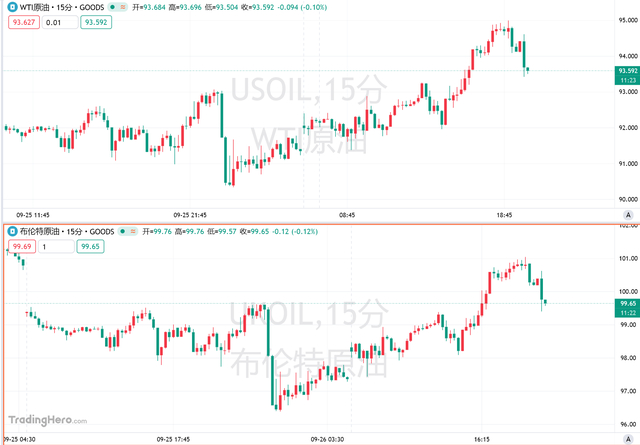
Task: Click the 99.65 current price label on axis
Action: [x=627, y=303]
